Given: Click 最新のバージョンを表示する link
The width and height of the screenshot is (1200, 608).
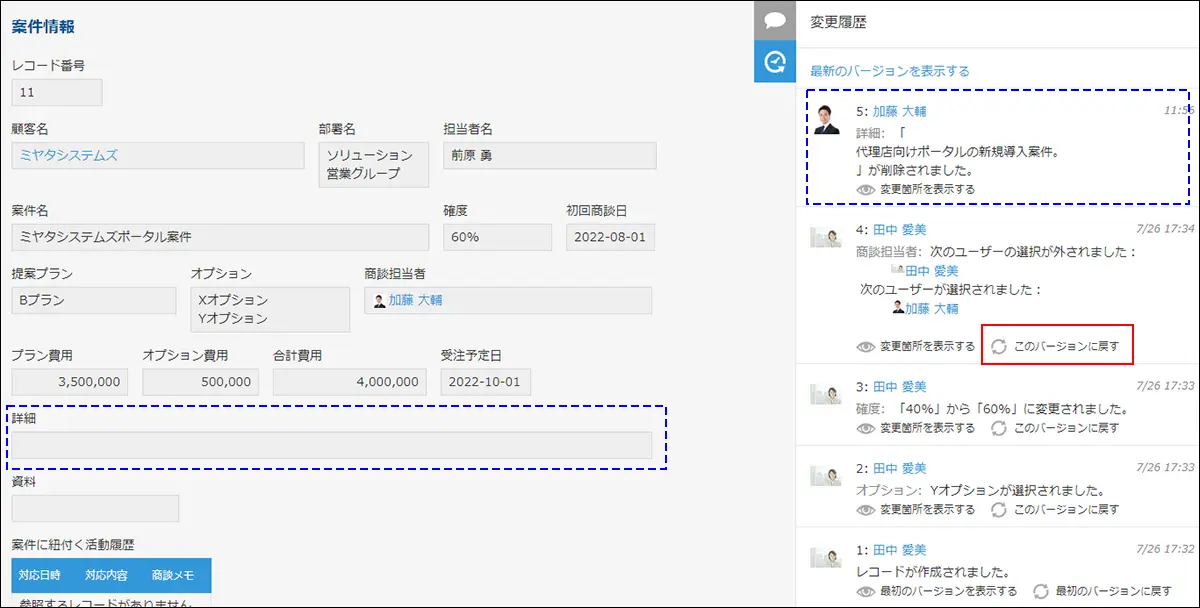Looking at the screenshot, I should [889, 71].
